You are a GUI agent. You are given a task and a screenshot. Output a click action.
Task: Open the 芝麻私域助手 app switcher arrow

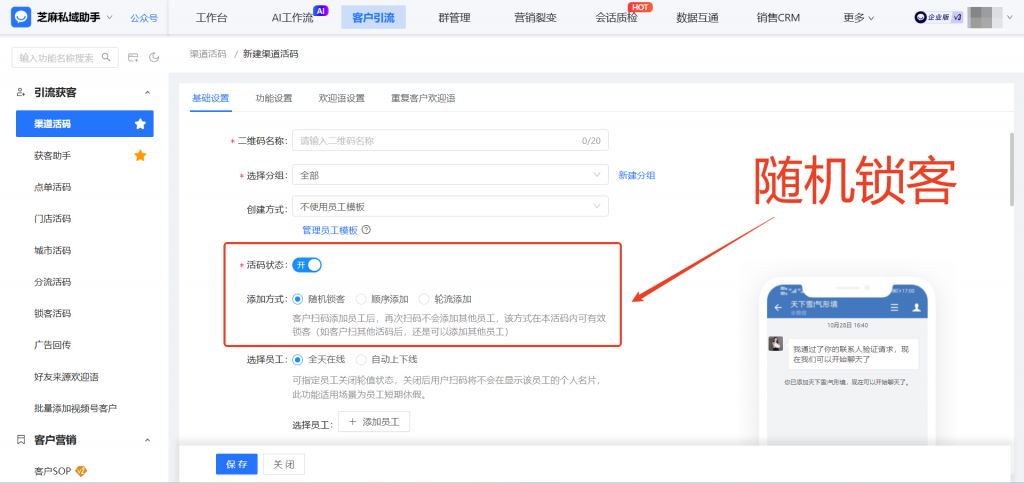click(109, 18)
